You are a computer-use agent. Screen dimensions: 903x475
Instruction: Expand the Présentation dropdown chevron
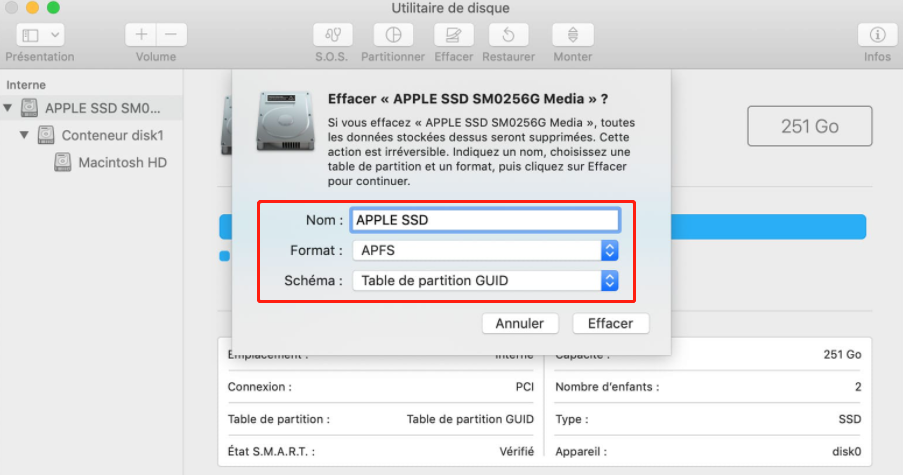pyautogui.click(x=55, y=35)
